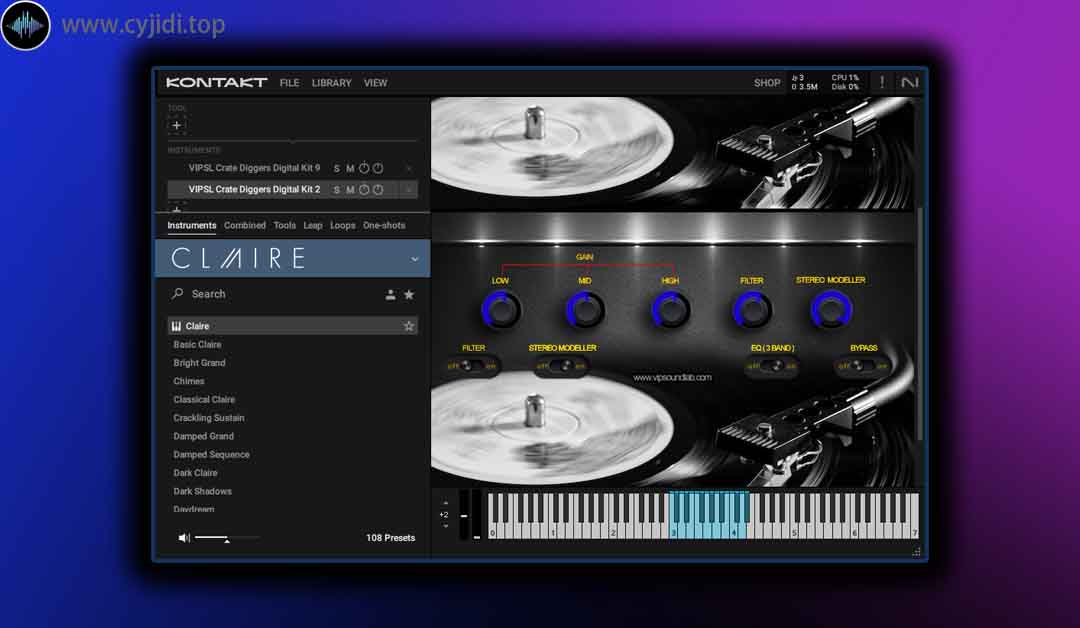The height and width of the screenshot is (628, 1080).
Task: Select the Dark Shadows preset
Action: (x=202, y=492)
